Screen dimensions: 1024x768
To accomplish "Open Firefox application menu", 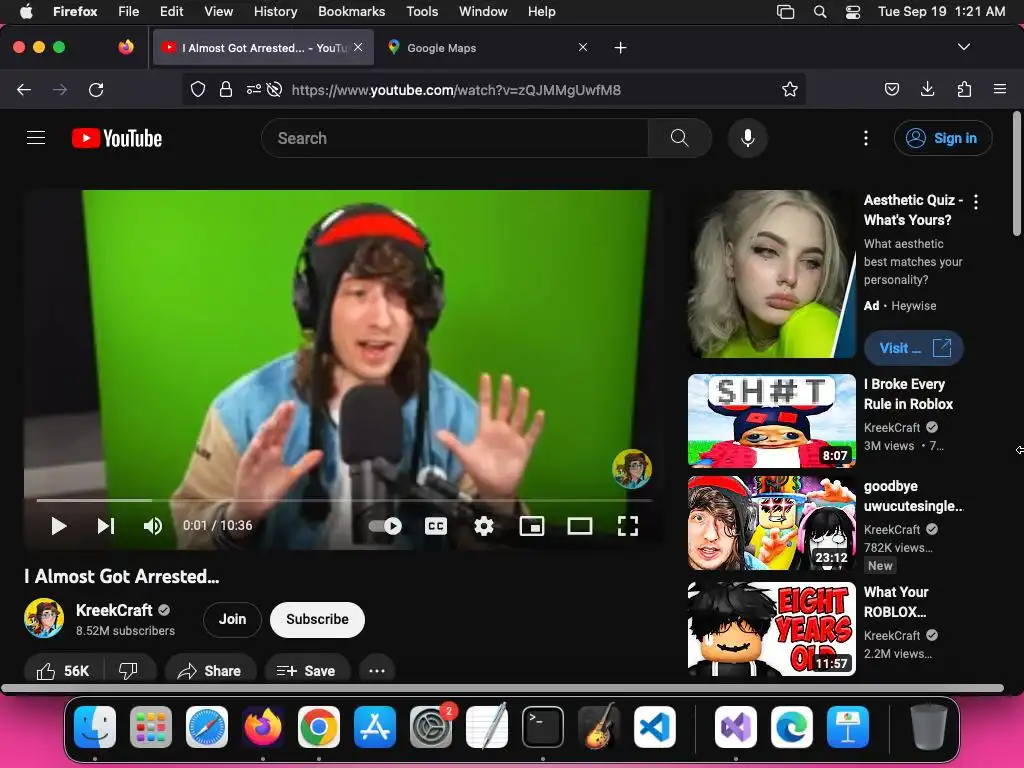I will (x=1000, y=89).
